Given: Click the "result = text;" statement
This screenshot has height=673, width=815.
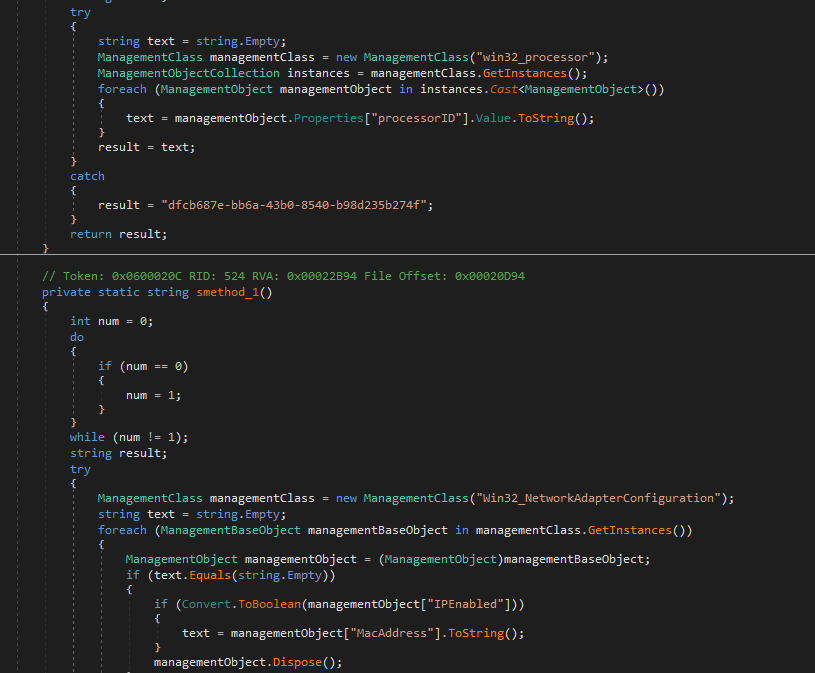Looking at the screenshot, I should pyautogui.click(x=147, y=147).
